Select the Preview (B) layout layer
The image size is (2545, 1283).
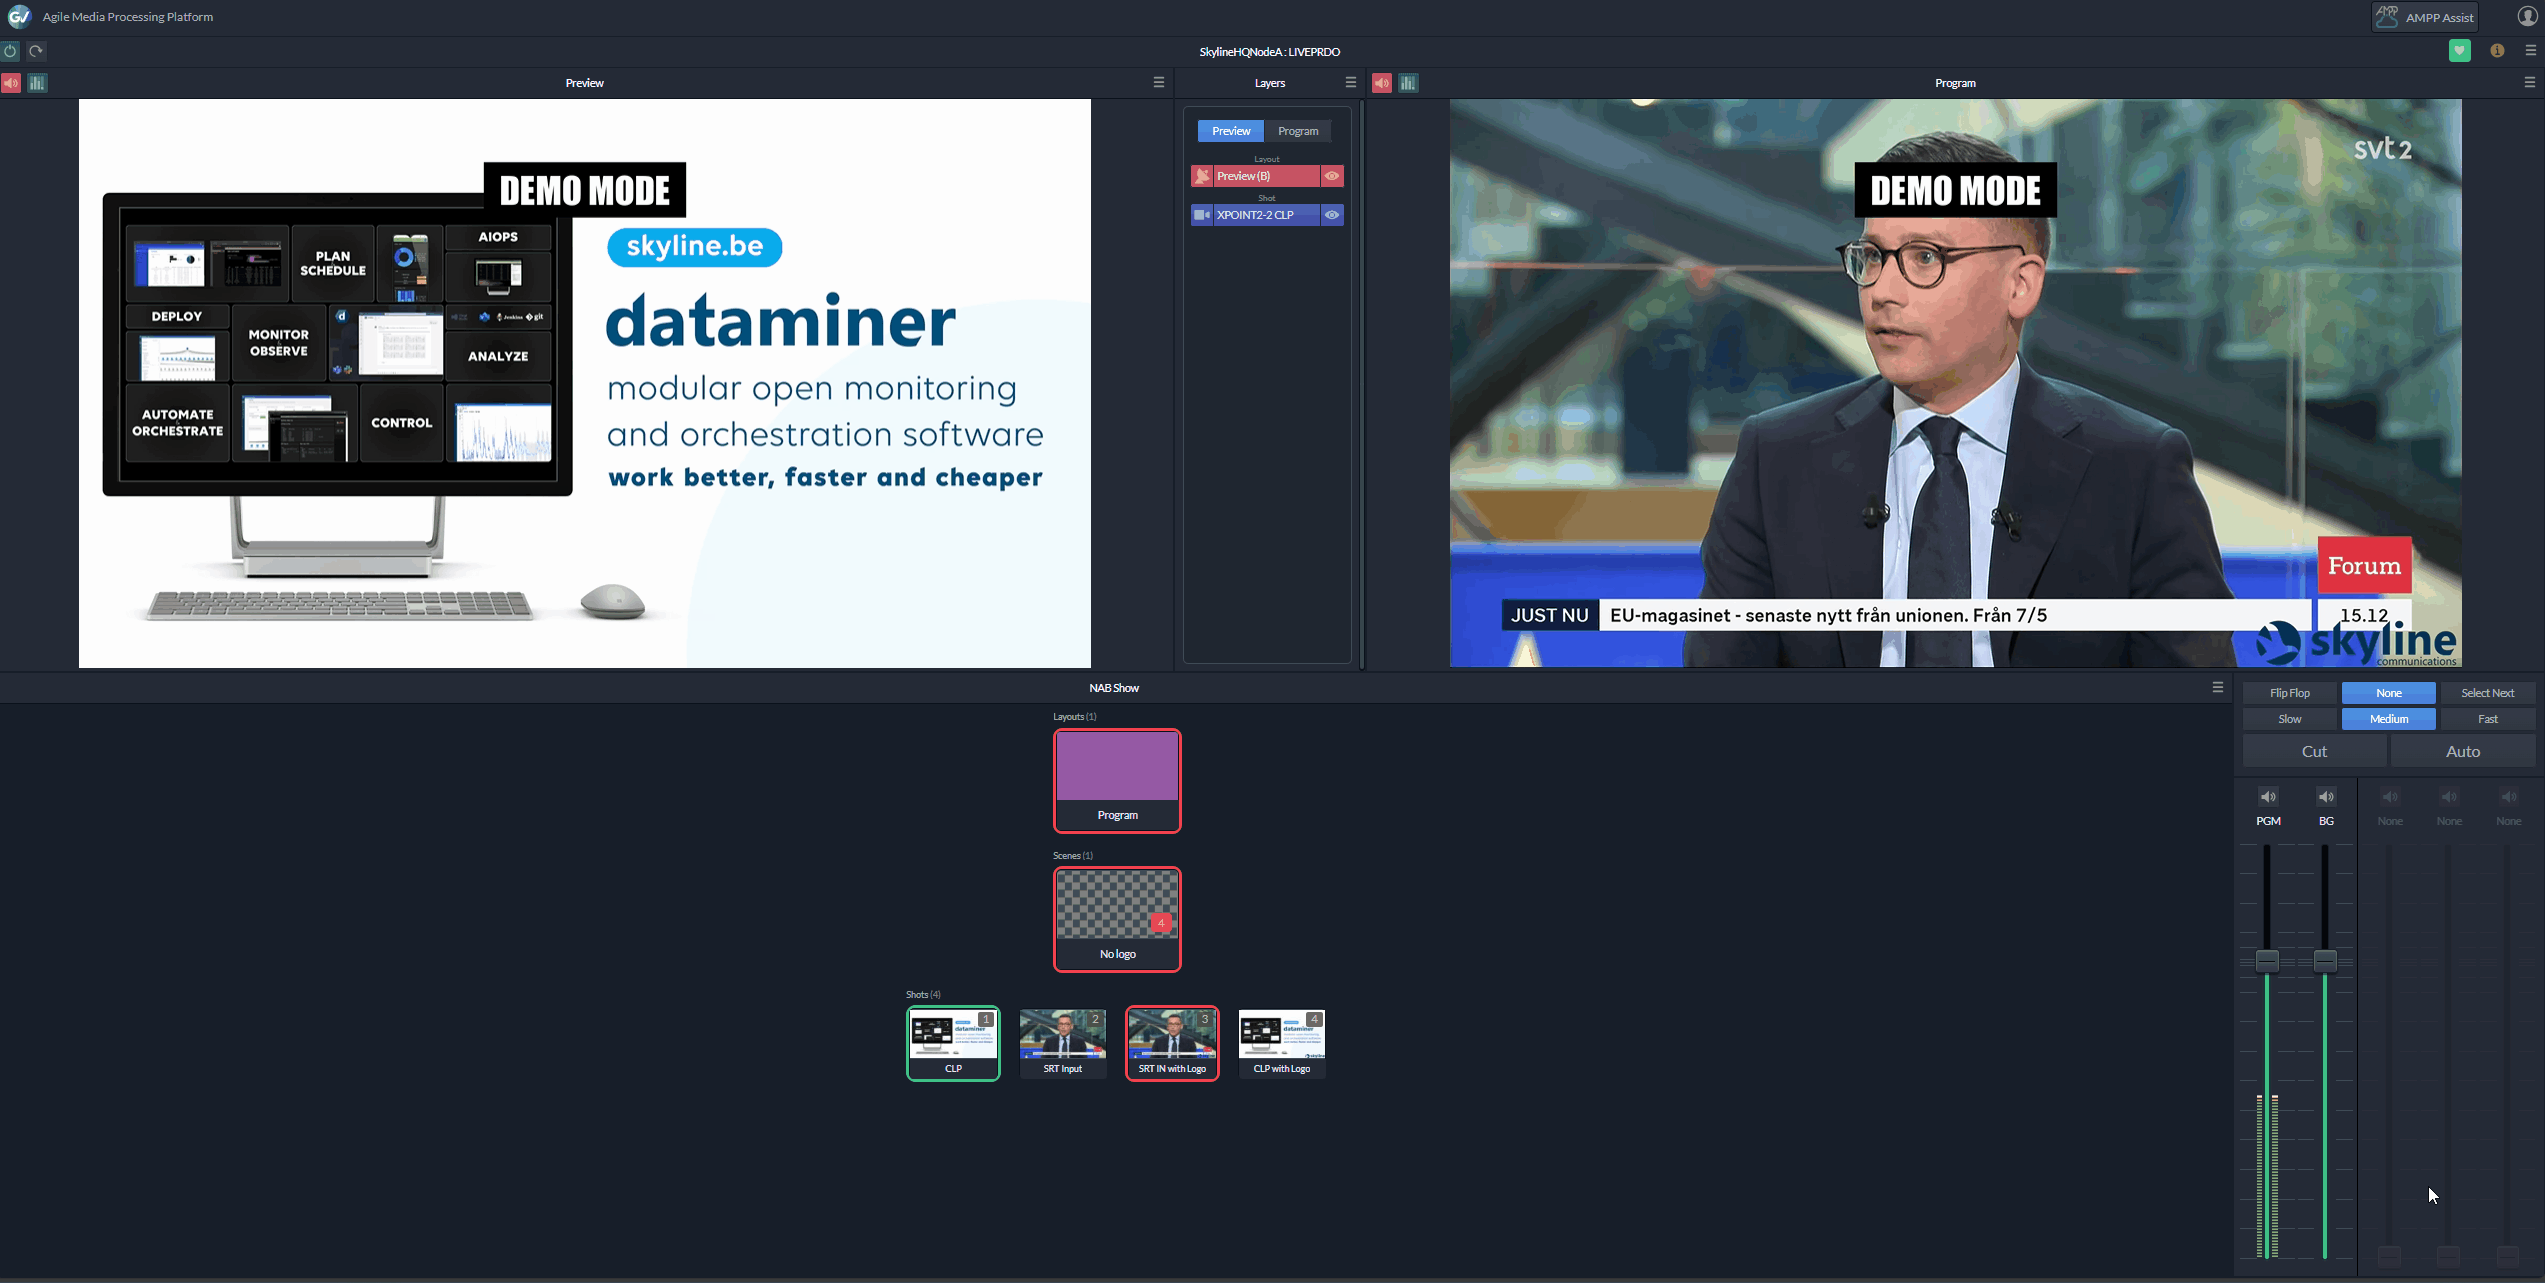(1266, 176)
